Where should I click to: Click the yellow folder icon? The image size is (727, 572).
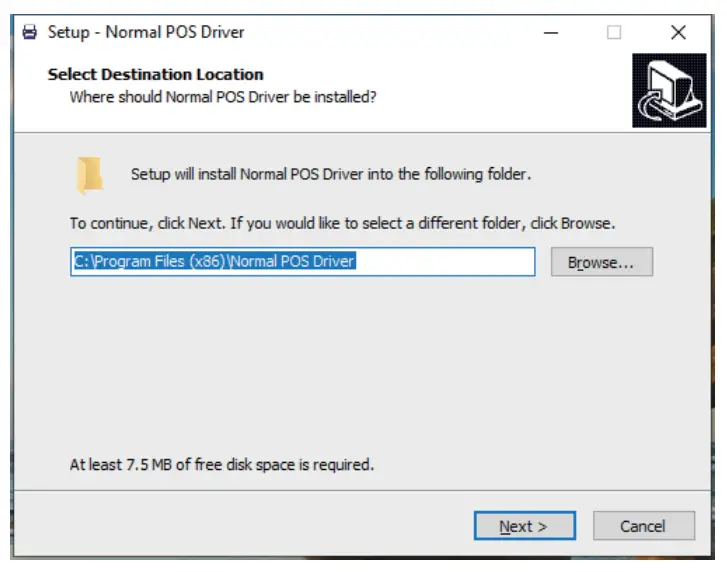click(89, 175)
